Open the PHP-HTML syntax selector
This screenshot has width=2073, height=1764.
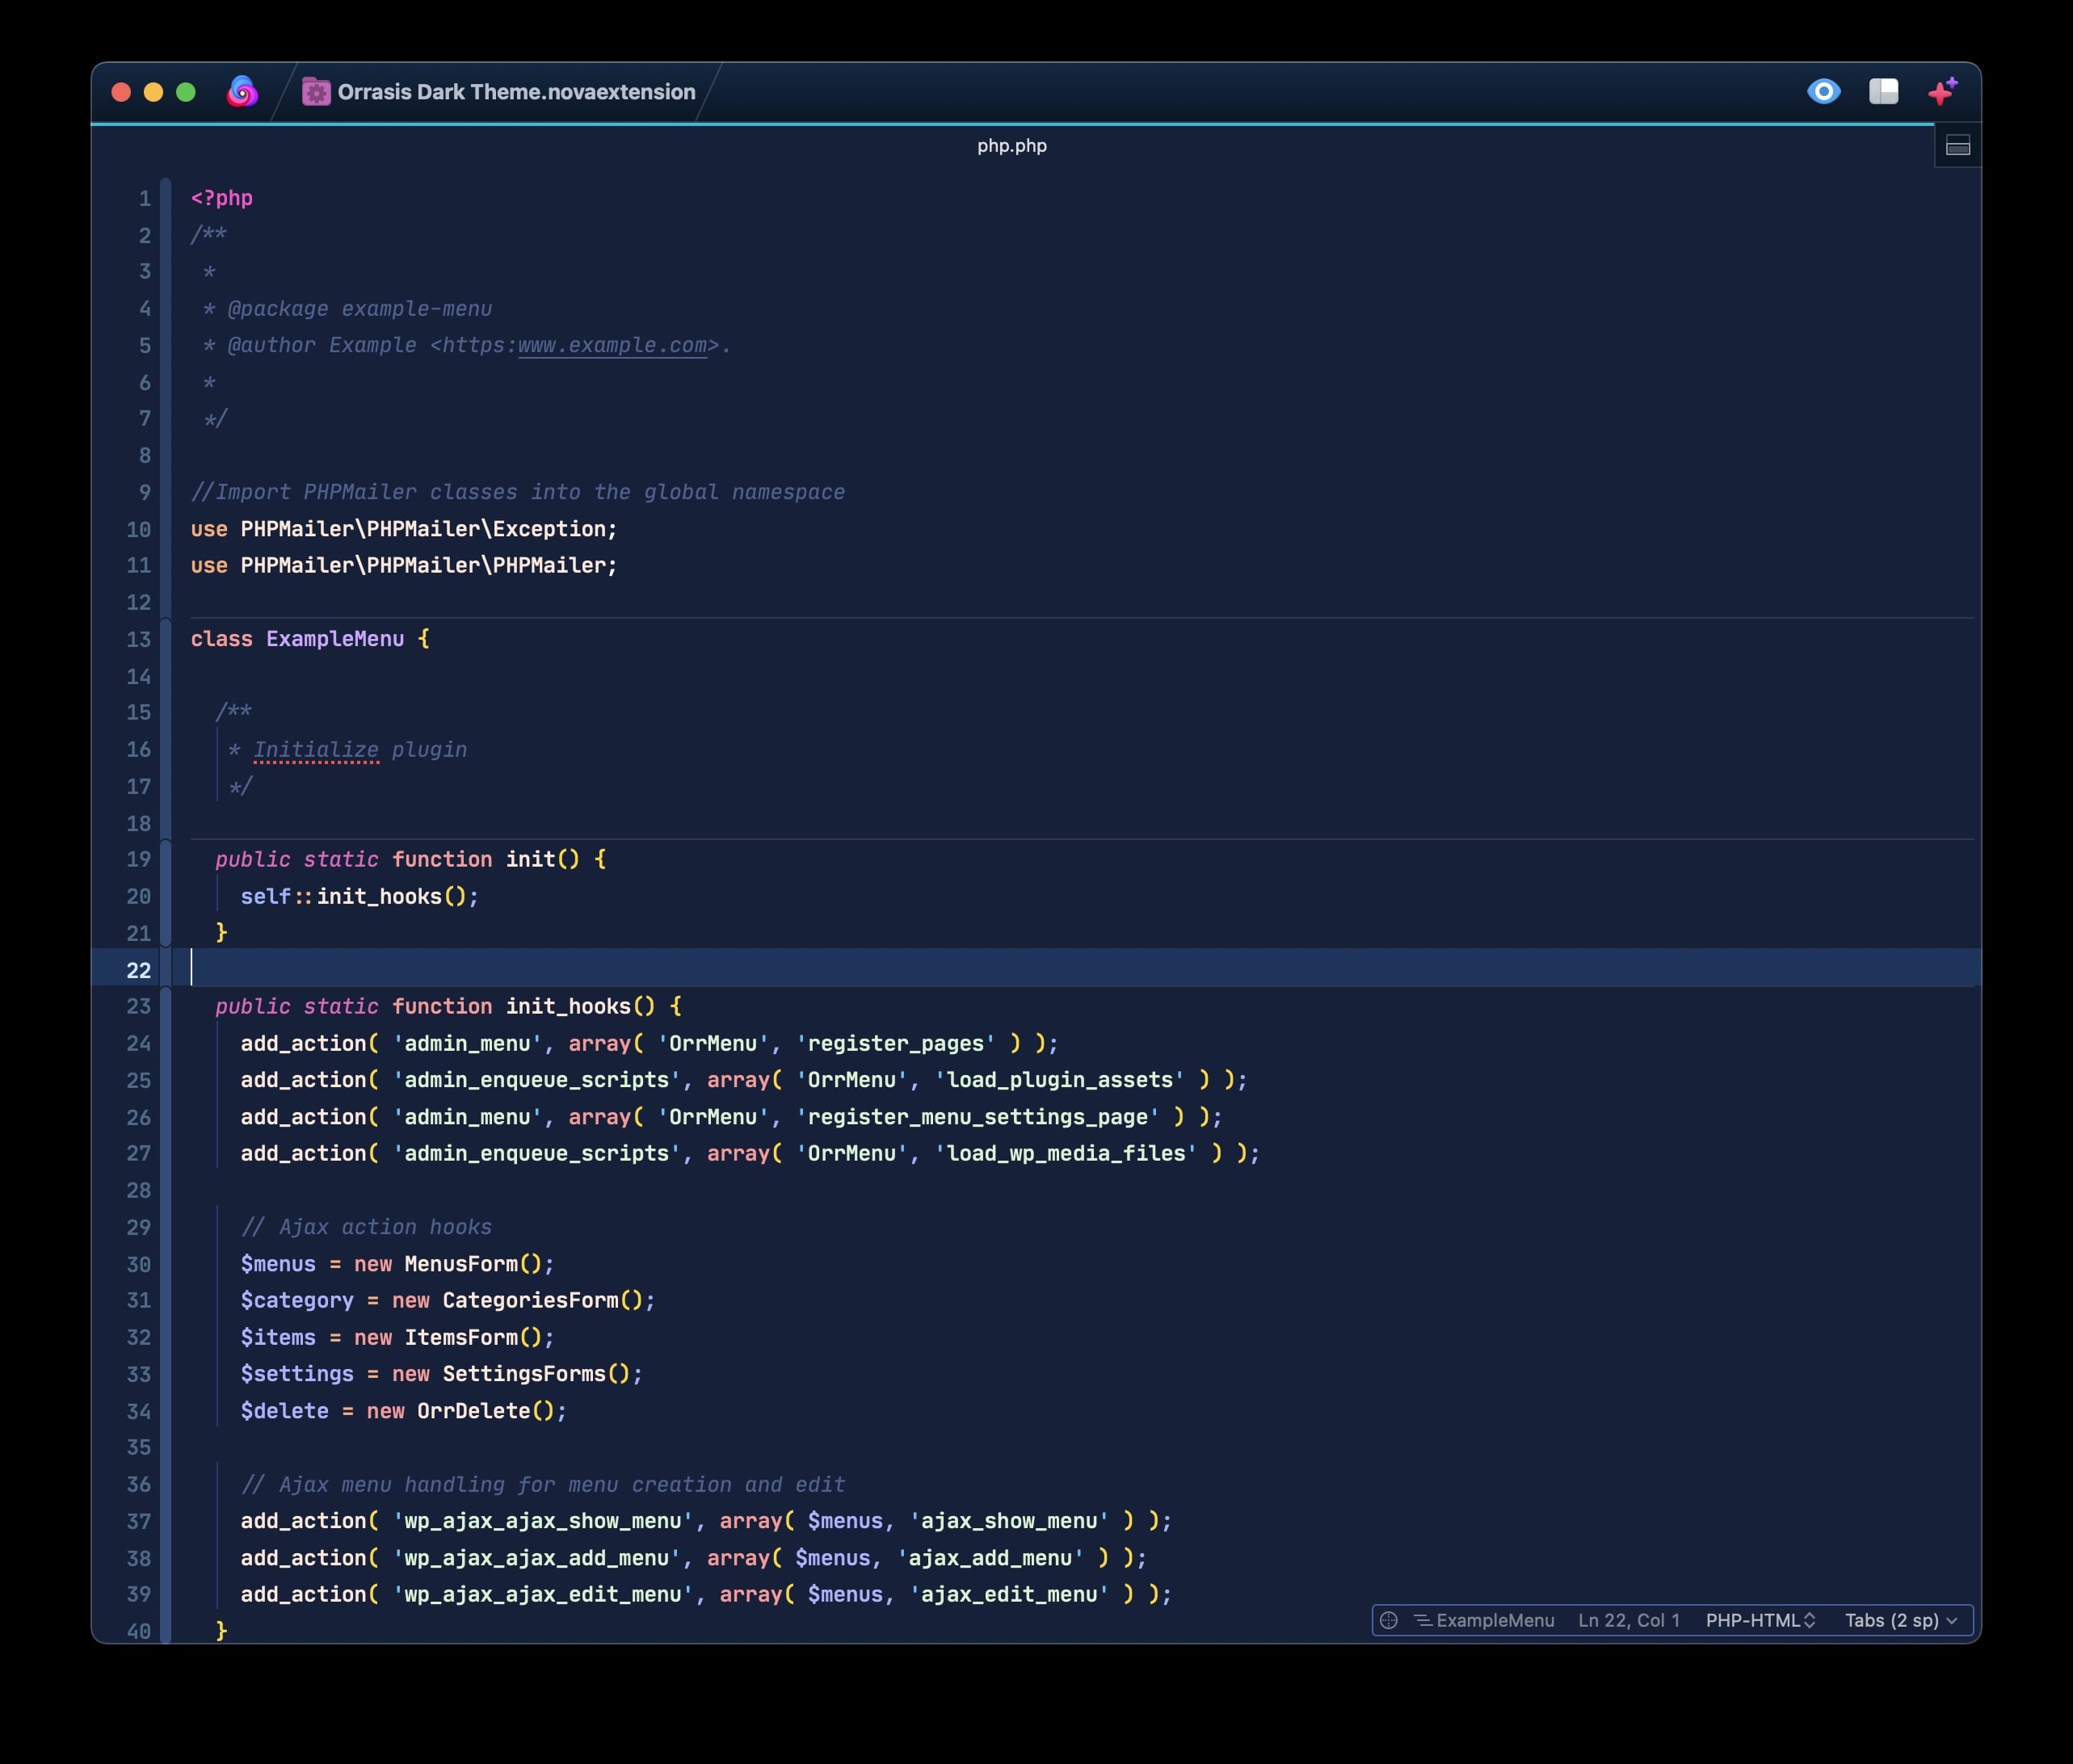[x=1759, y=1620]
